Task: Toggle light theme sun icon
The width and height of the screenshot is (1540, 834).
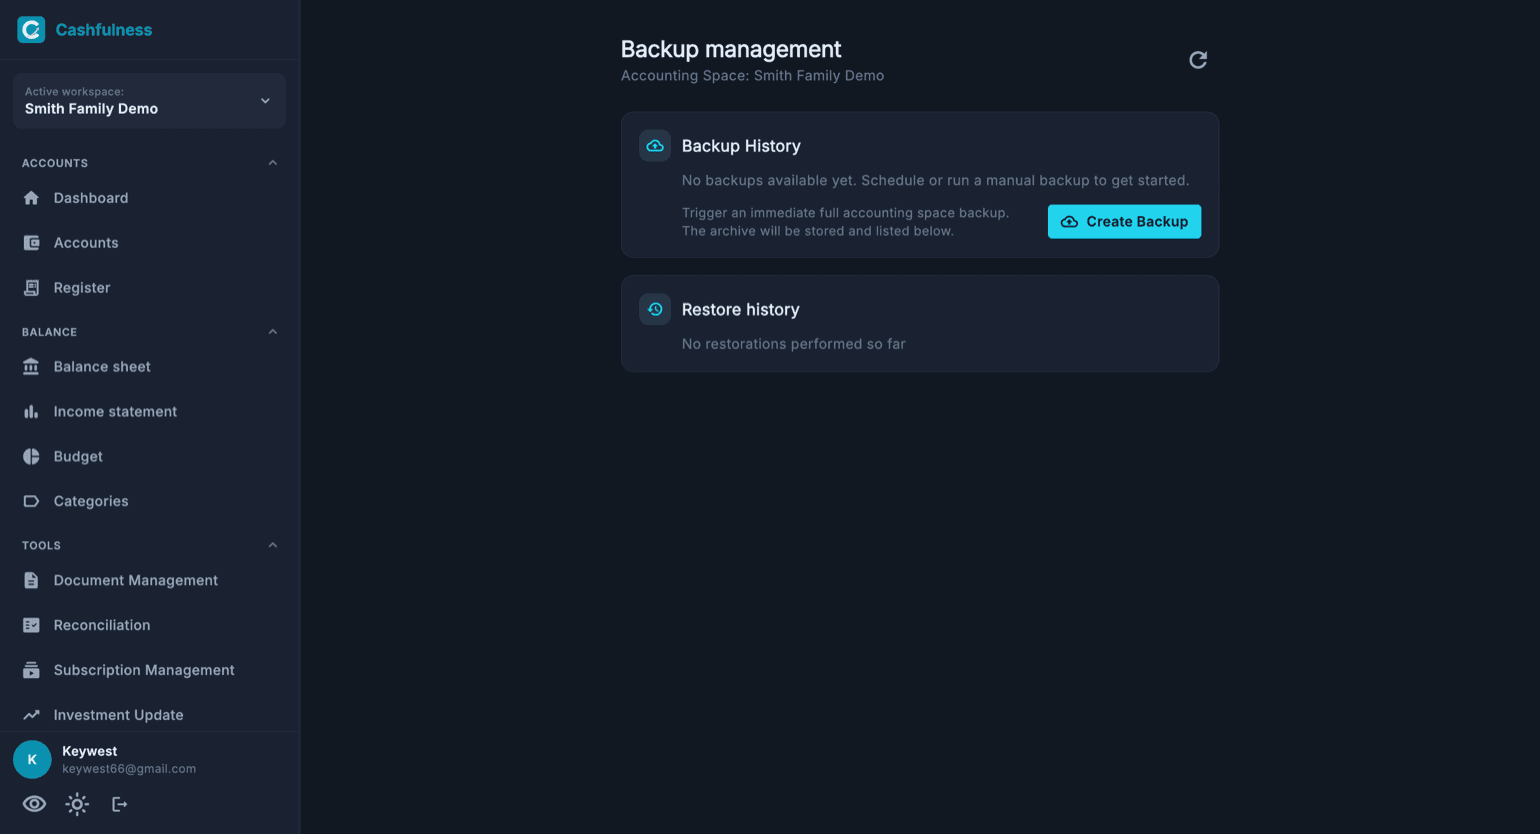Action: (77, 804)
